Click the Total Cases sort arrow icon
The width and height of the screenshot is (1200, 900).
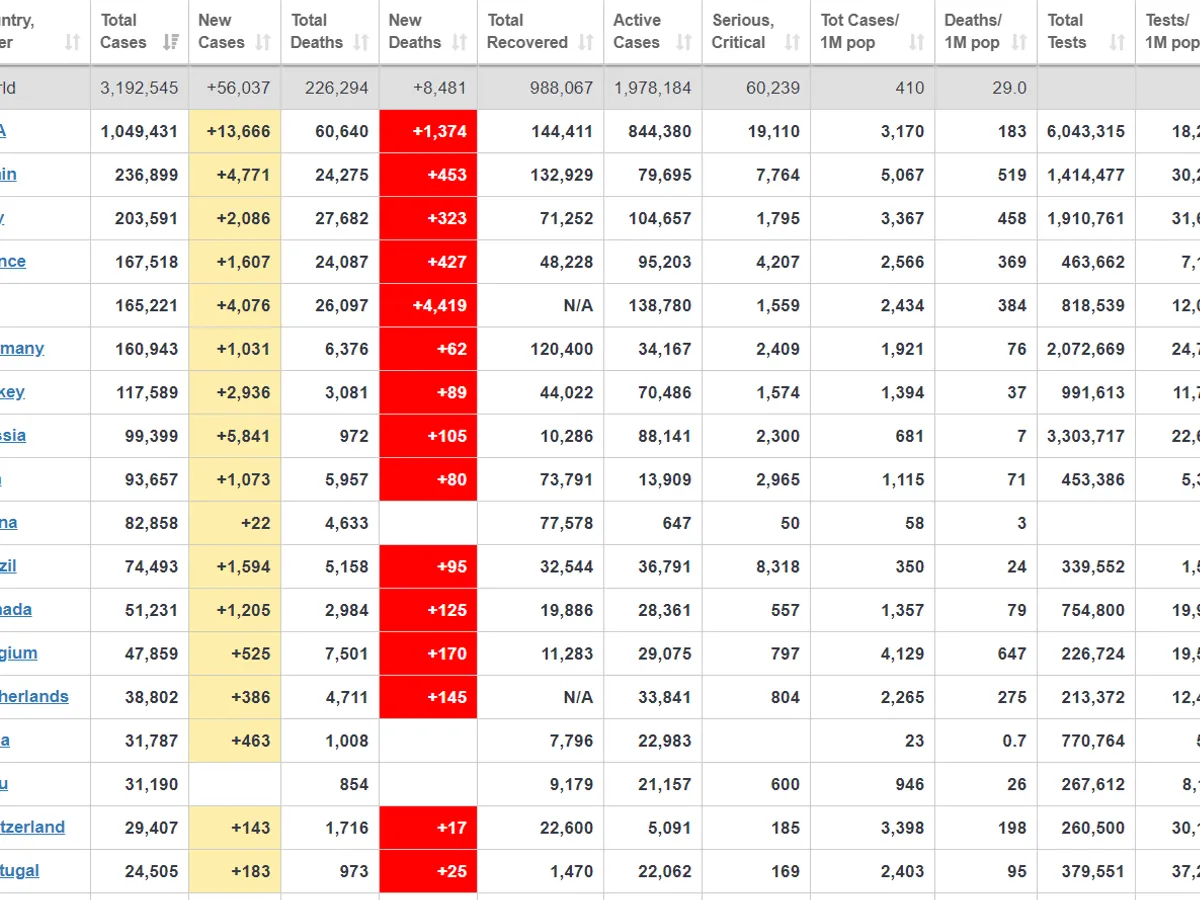[x=171, y=42]
